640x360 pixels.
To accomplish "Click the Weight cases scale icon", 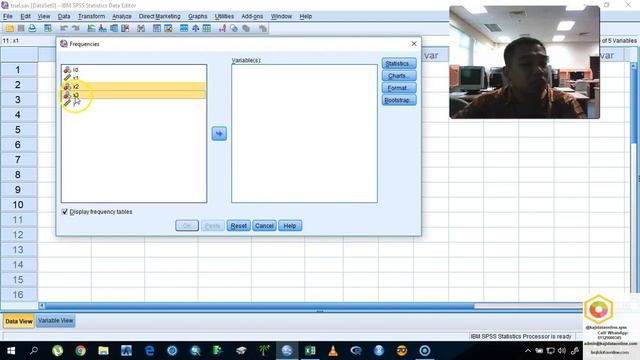I will coord(196,28).
